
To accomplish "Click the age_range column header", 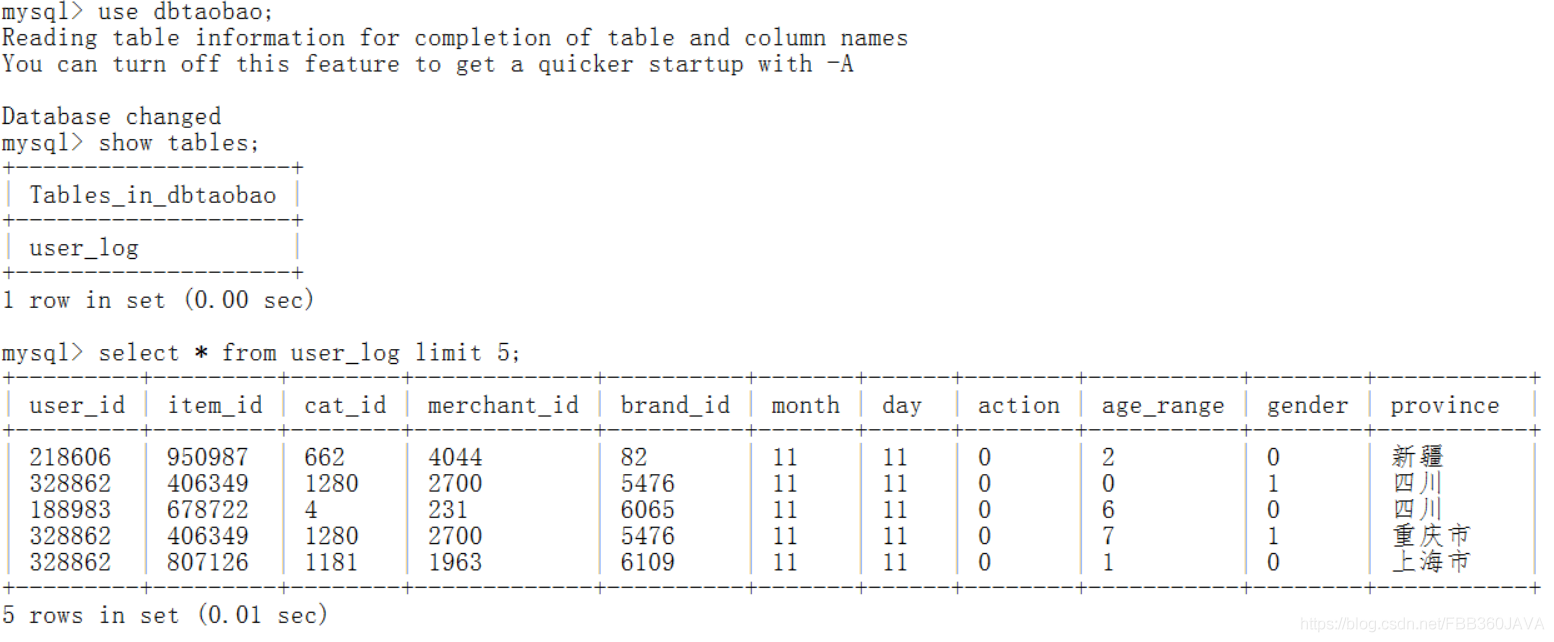I will pos(1163,405).
